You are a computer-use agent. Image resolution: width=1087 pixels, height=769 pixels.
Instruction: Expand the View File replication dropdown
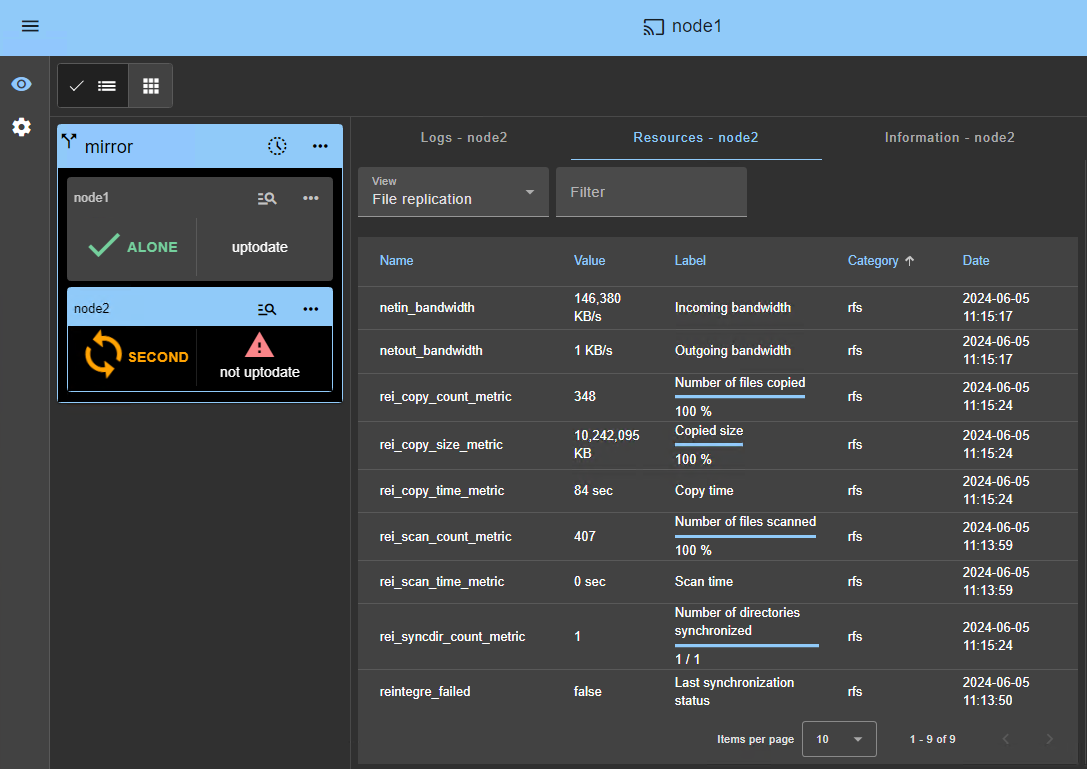[x=453, y=192]
